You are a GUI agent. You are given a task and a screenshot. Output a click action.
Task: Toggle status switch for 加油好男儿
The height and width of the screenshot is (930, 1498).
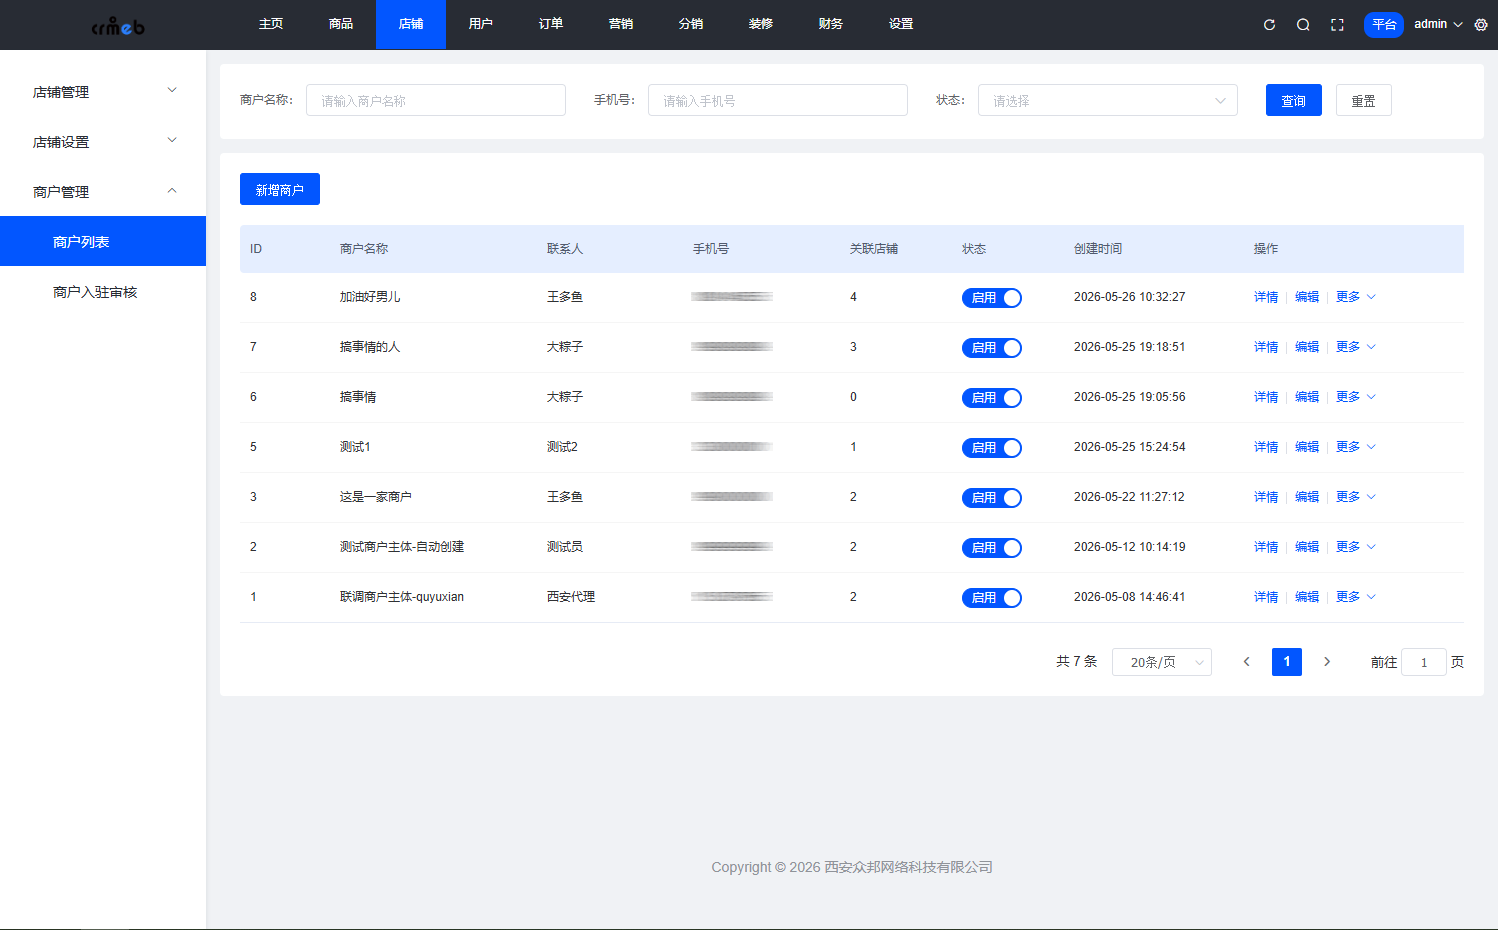(x=992, y=298)
